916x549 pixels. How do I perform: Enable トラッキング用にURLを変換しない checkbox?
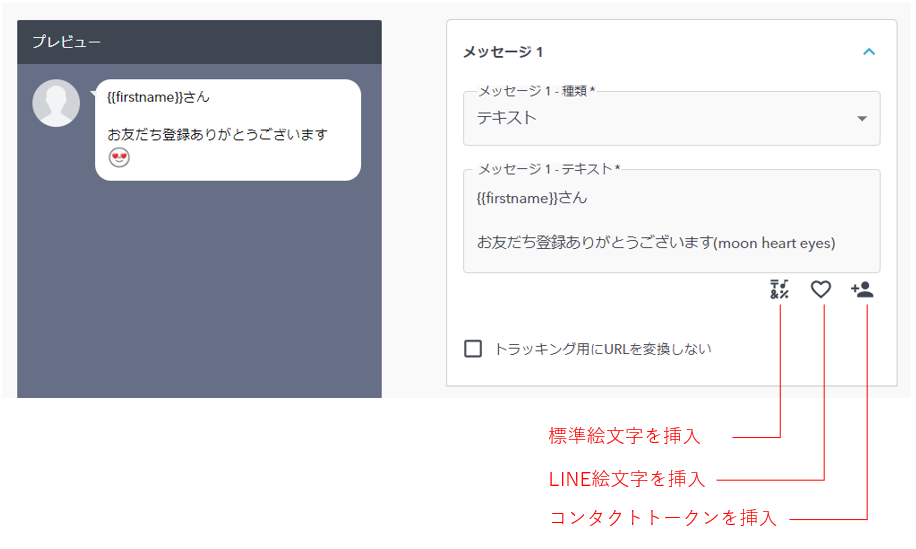pos(473,349)
